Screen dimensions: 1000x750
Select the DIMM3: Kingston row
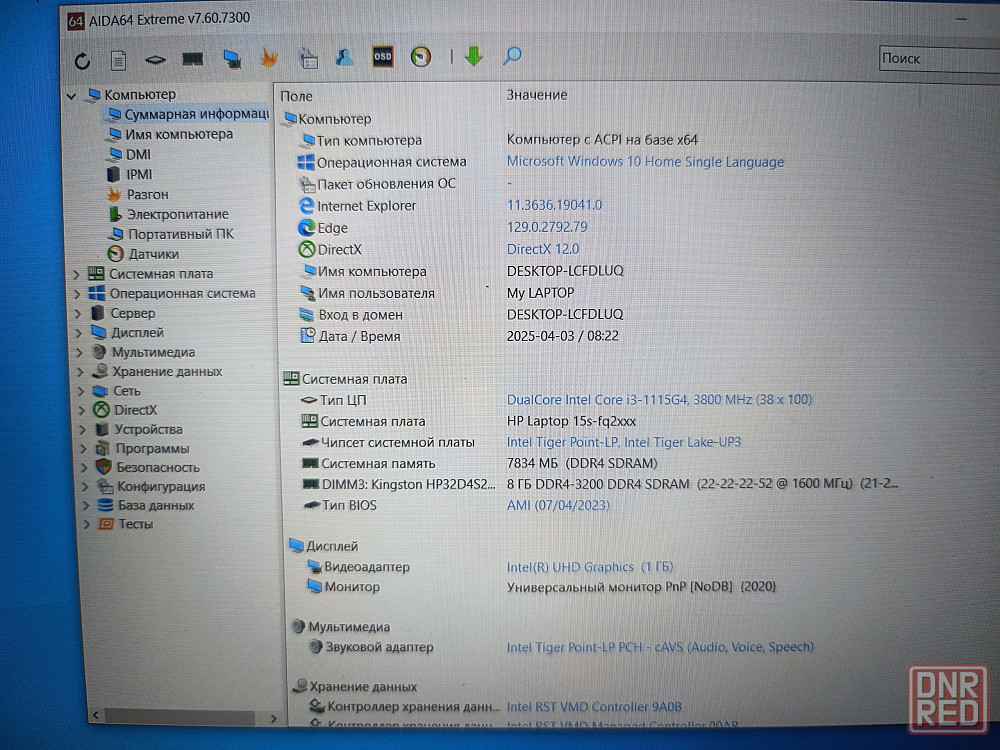coord(599,485)
